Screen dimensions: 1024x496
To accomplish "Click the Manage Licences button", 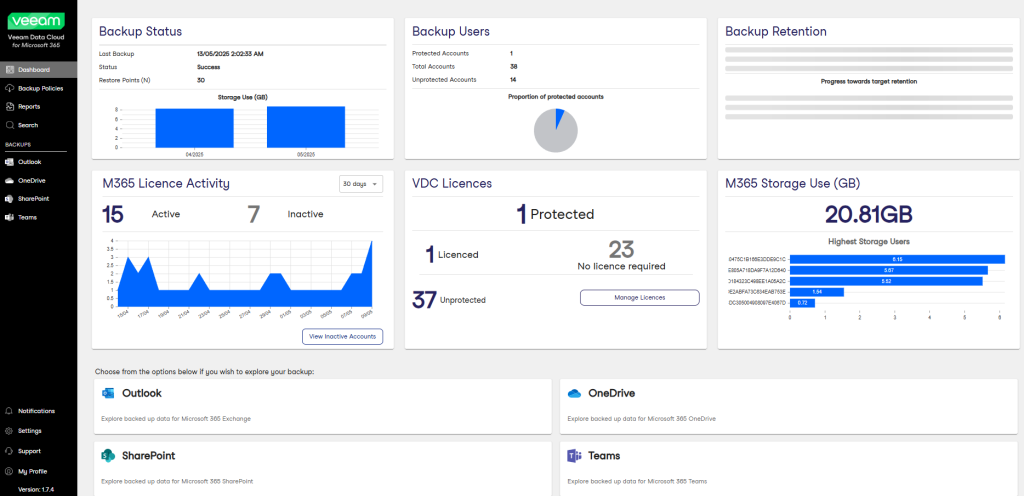I will [x=639, y=298].
